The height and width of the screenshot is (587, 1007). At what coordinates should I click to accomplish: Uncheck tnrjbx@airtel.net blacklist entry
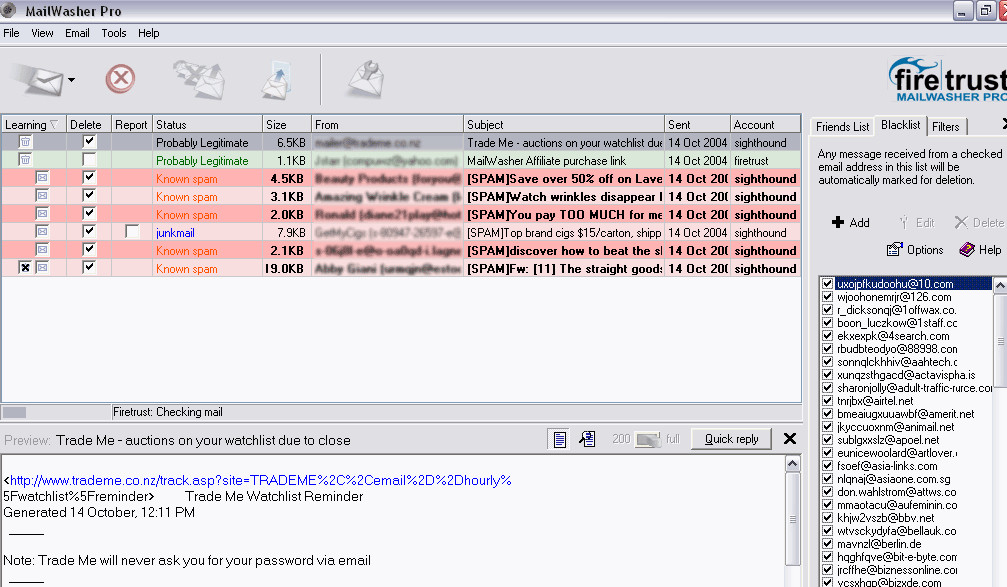click(x=827, y=401)
